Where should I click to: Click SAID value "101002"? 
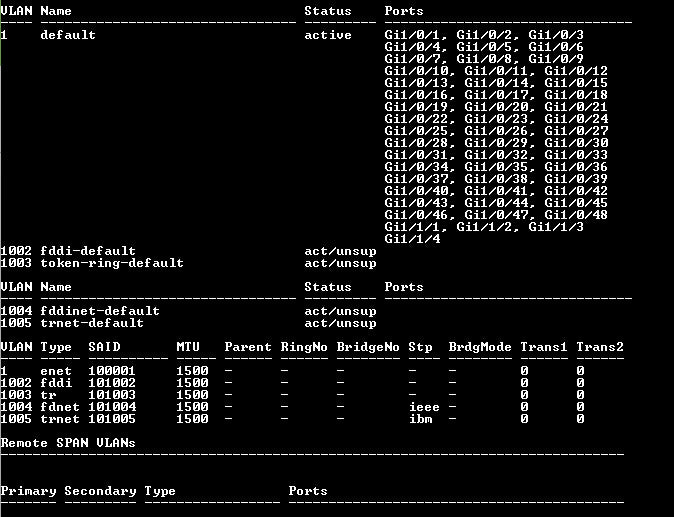click(112, 383)
